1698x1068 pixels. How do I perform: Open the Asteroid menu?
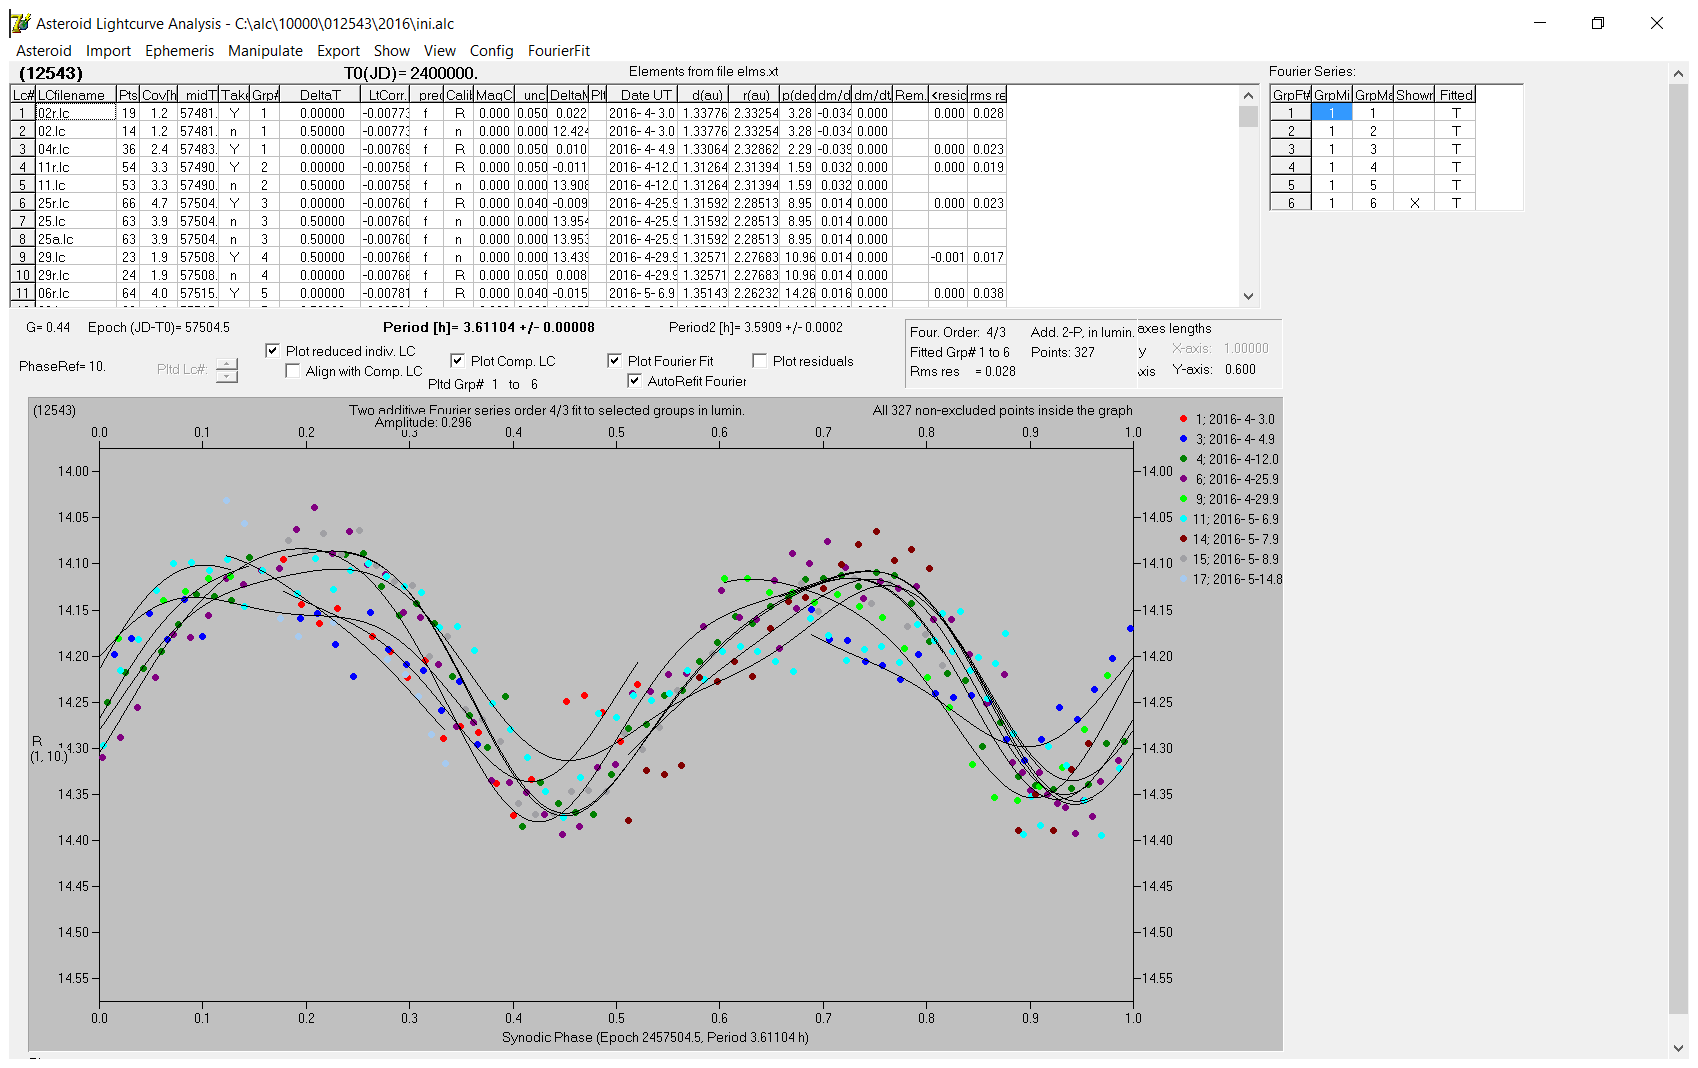[x=44, y=51]
